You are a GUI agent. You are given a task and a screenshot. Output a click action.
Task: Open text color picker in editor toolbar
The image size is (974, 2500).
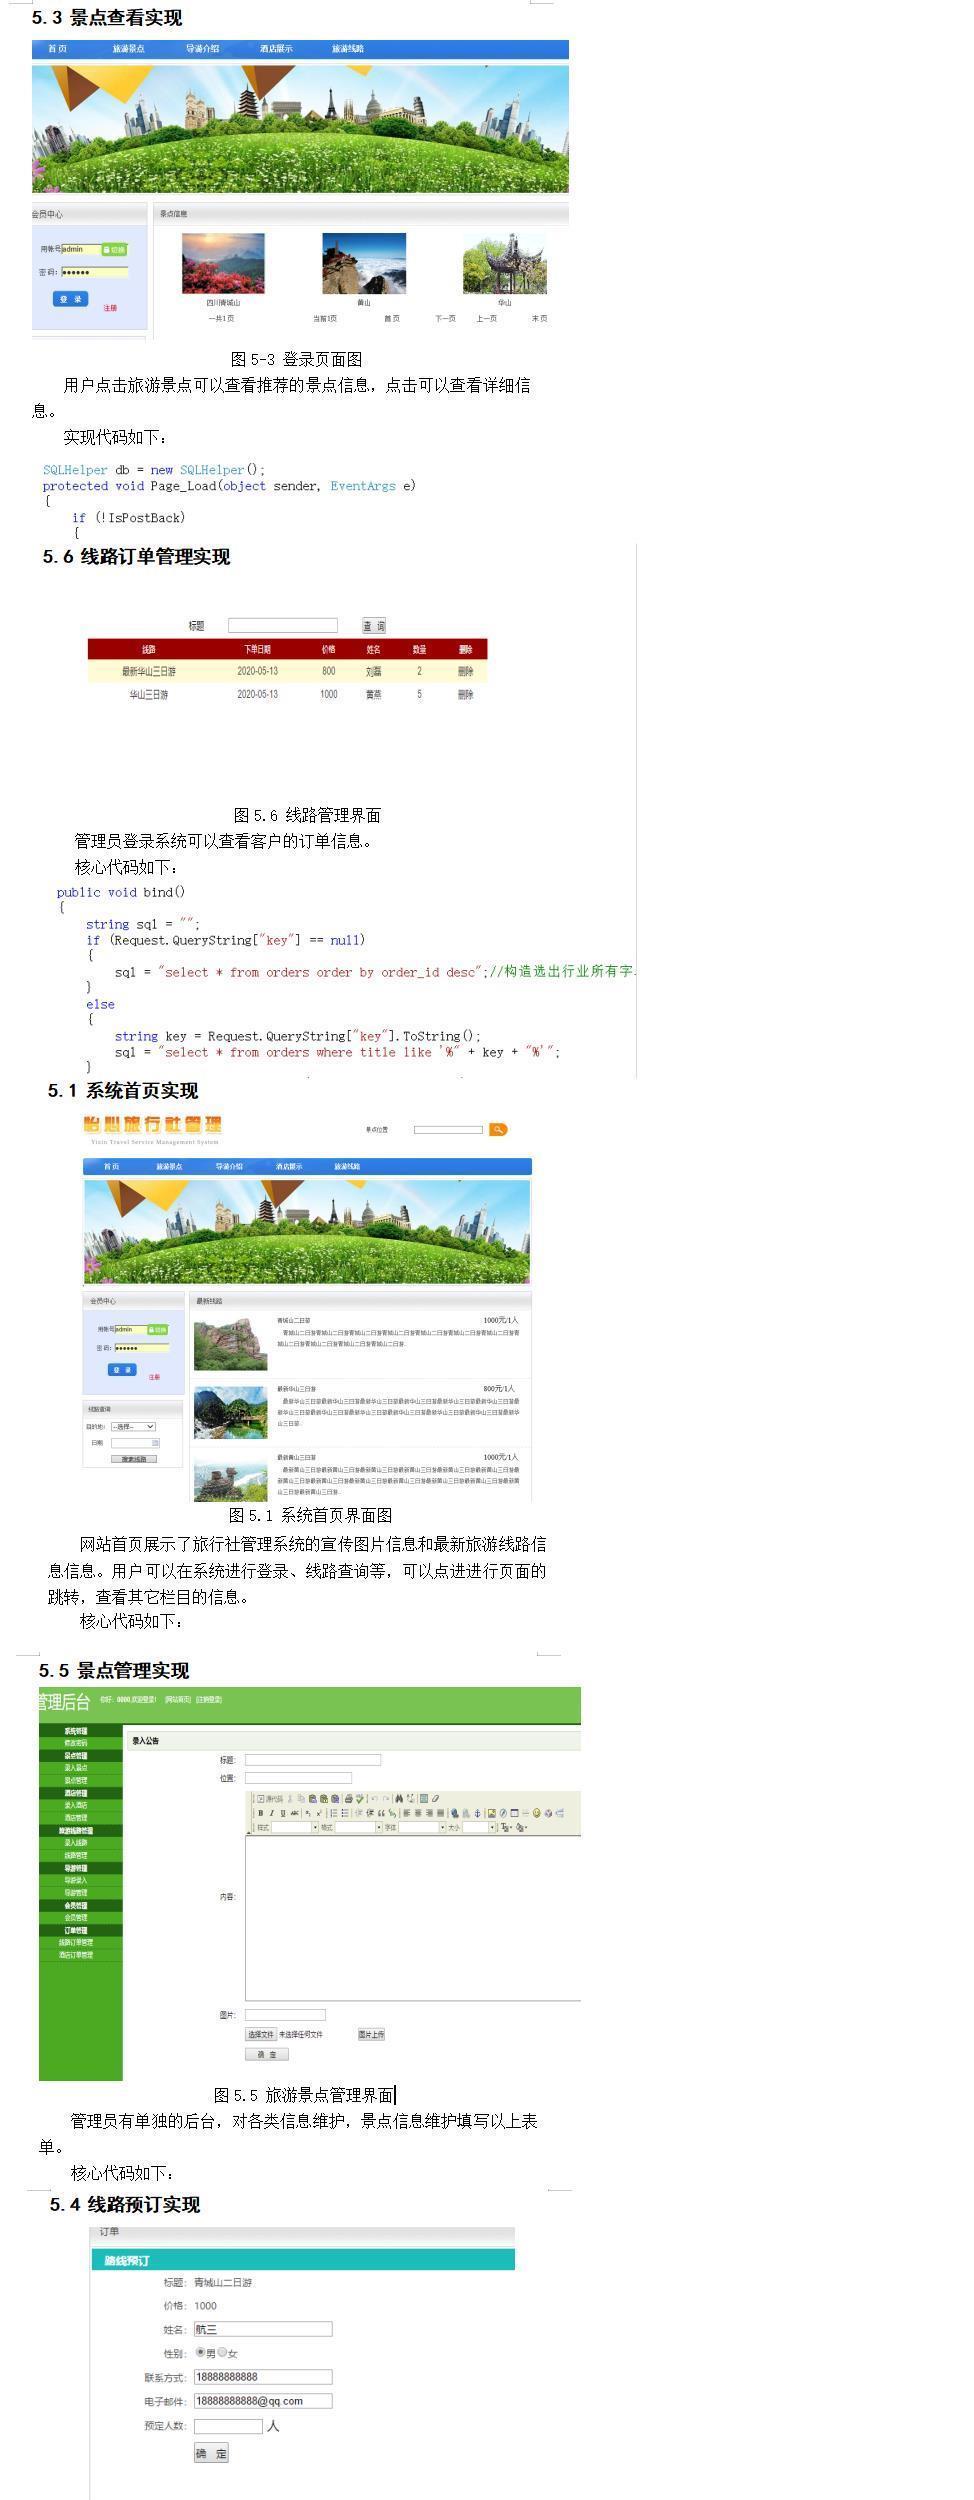coord(505,1827)
